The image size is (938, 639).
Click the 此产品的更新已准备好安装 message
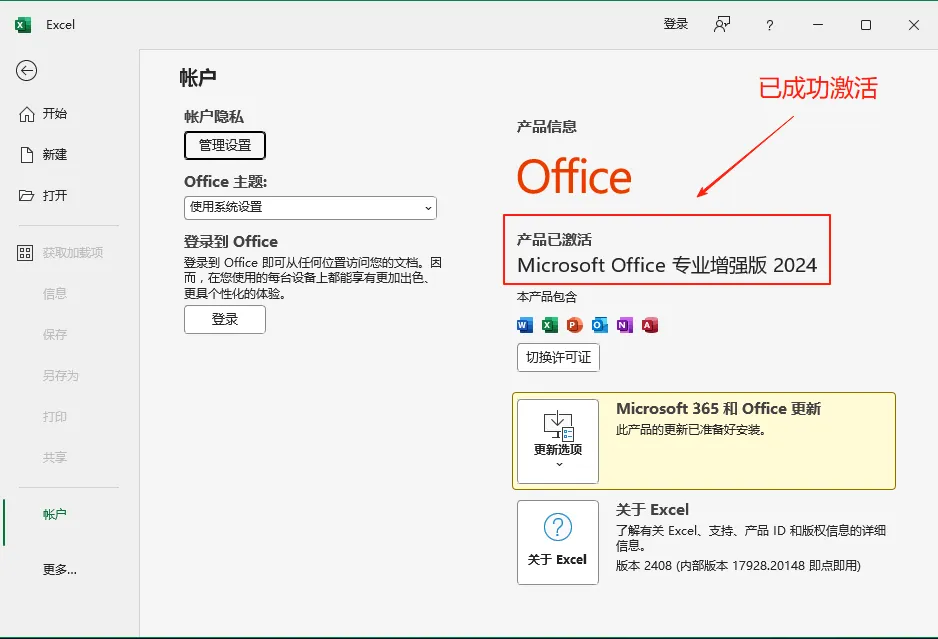(x=691, y=430)
